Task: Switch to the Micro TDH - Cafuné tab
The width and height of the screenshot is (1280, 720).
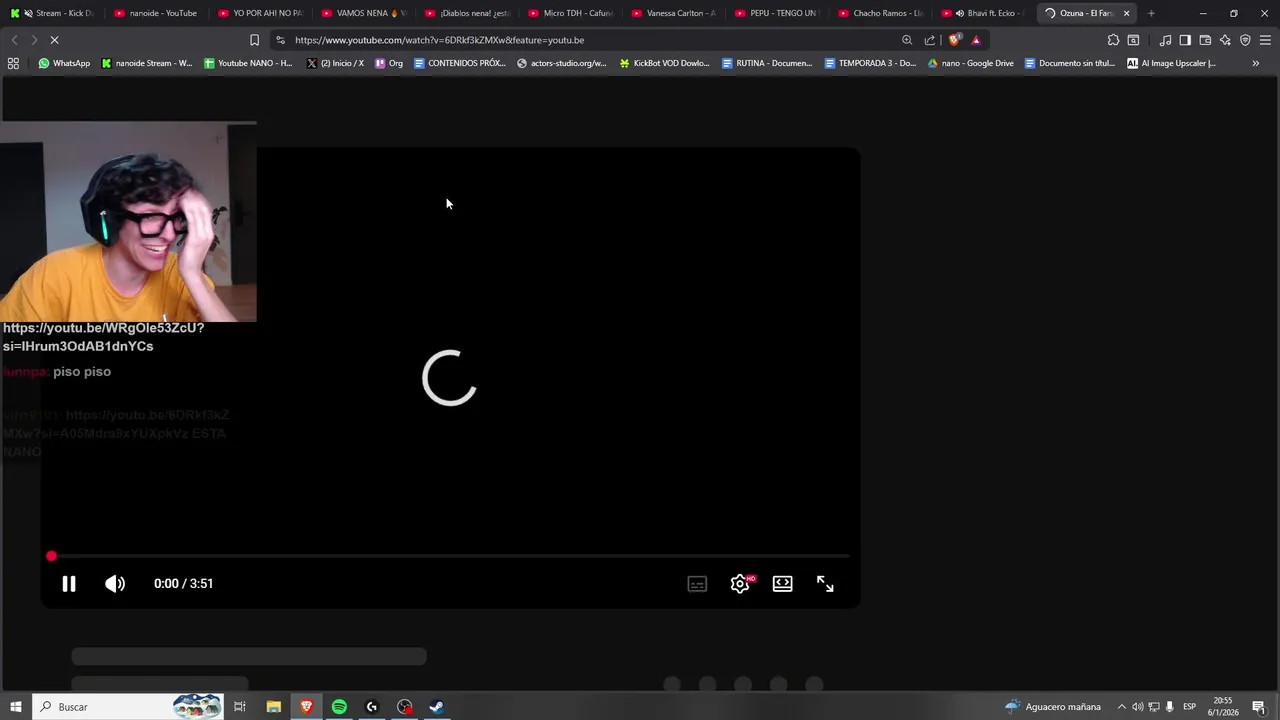Action: point(569,13)
